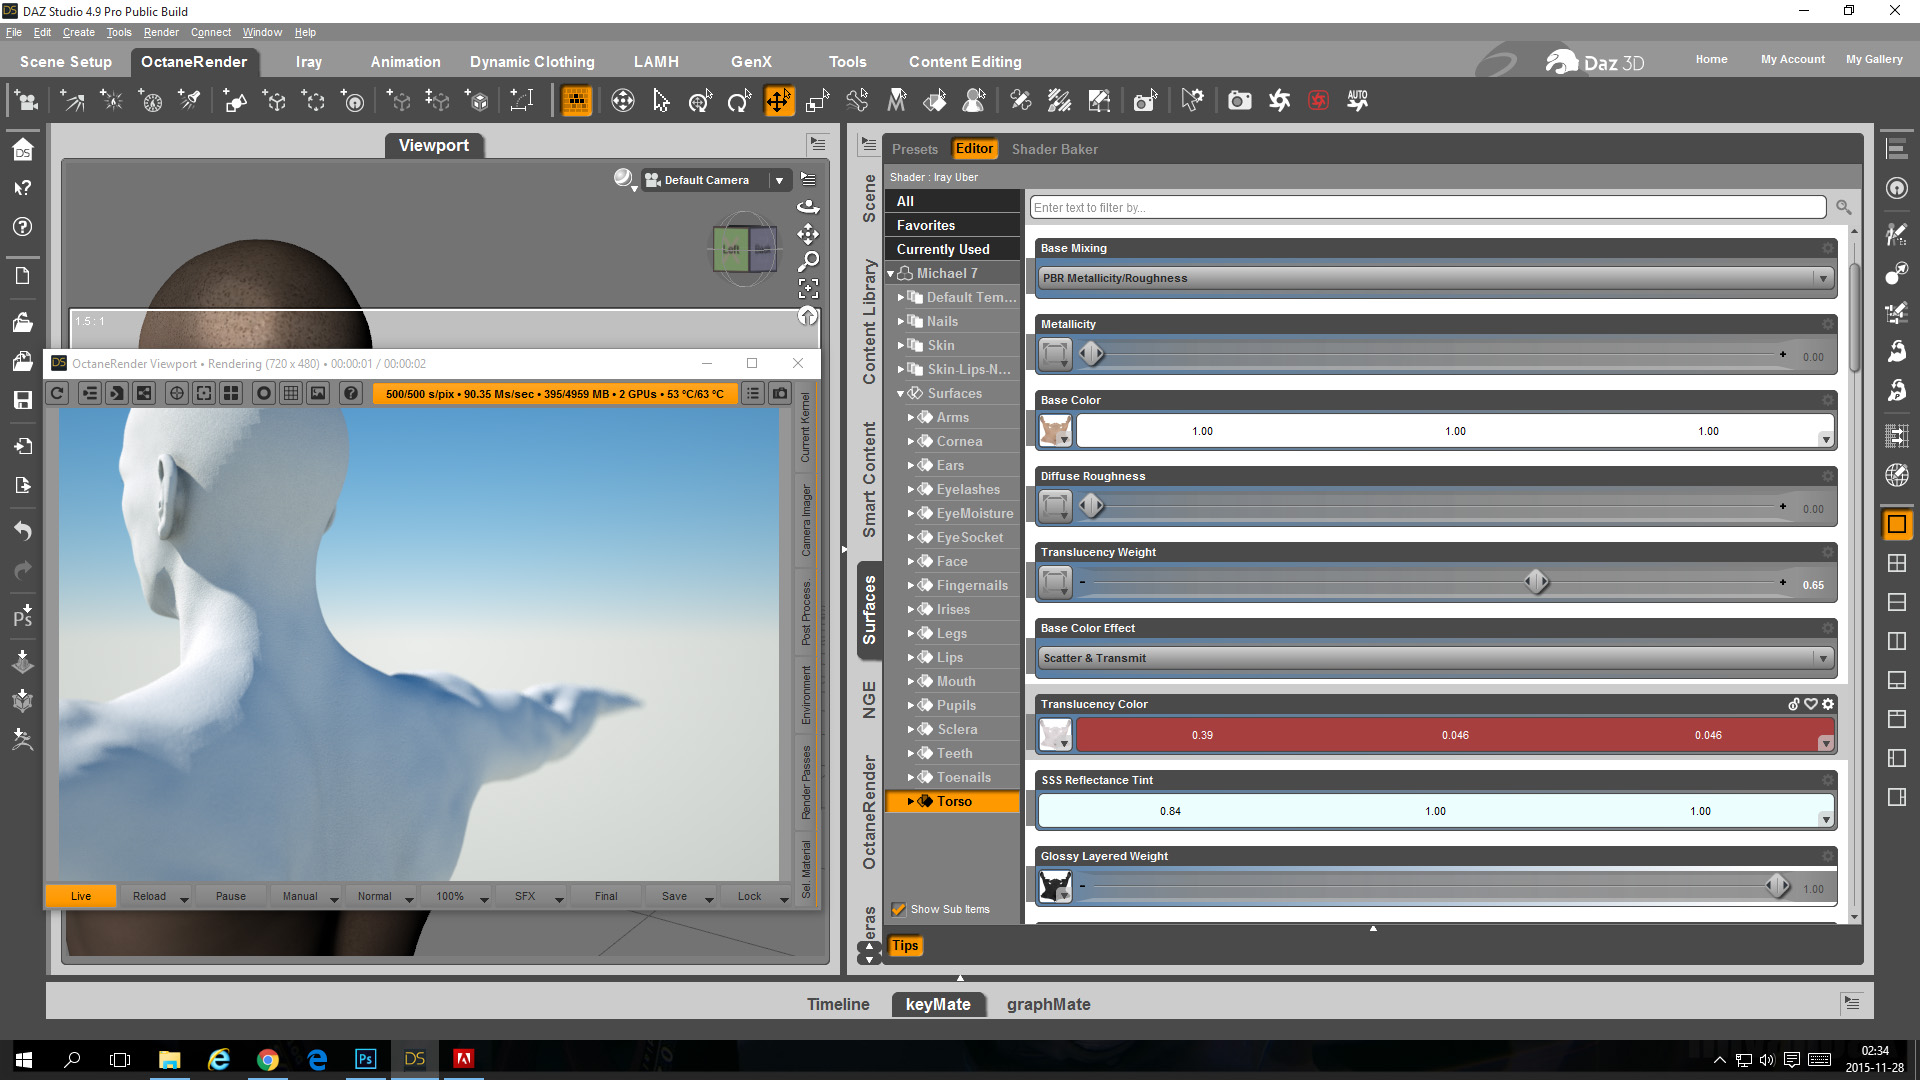1920x1080 pixels.
Task: Click the Octane image background icon
Action: pyautogui.click(x=318, y=393)
